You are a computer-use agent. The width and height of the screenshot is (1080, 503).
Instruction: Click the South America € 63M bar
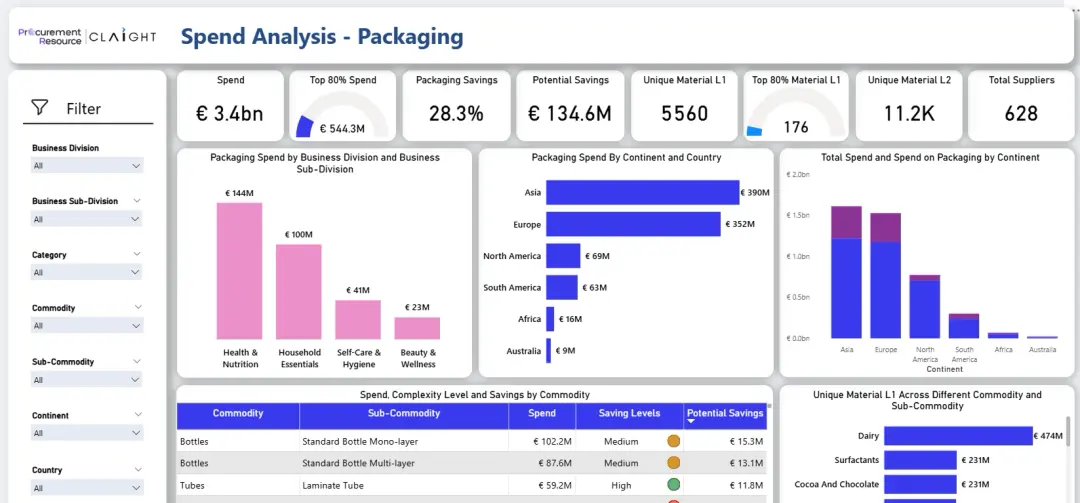pyautogui.click(x=562, y=287)
